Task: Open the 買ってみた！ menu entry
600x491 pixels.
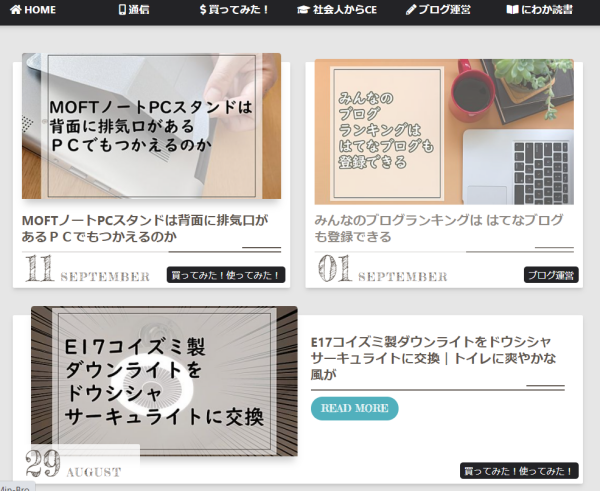Action: click(234, 10)
